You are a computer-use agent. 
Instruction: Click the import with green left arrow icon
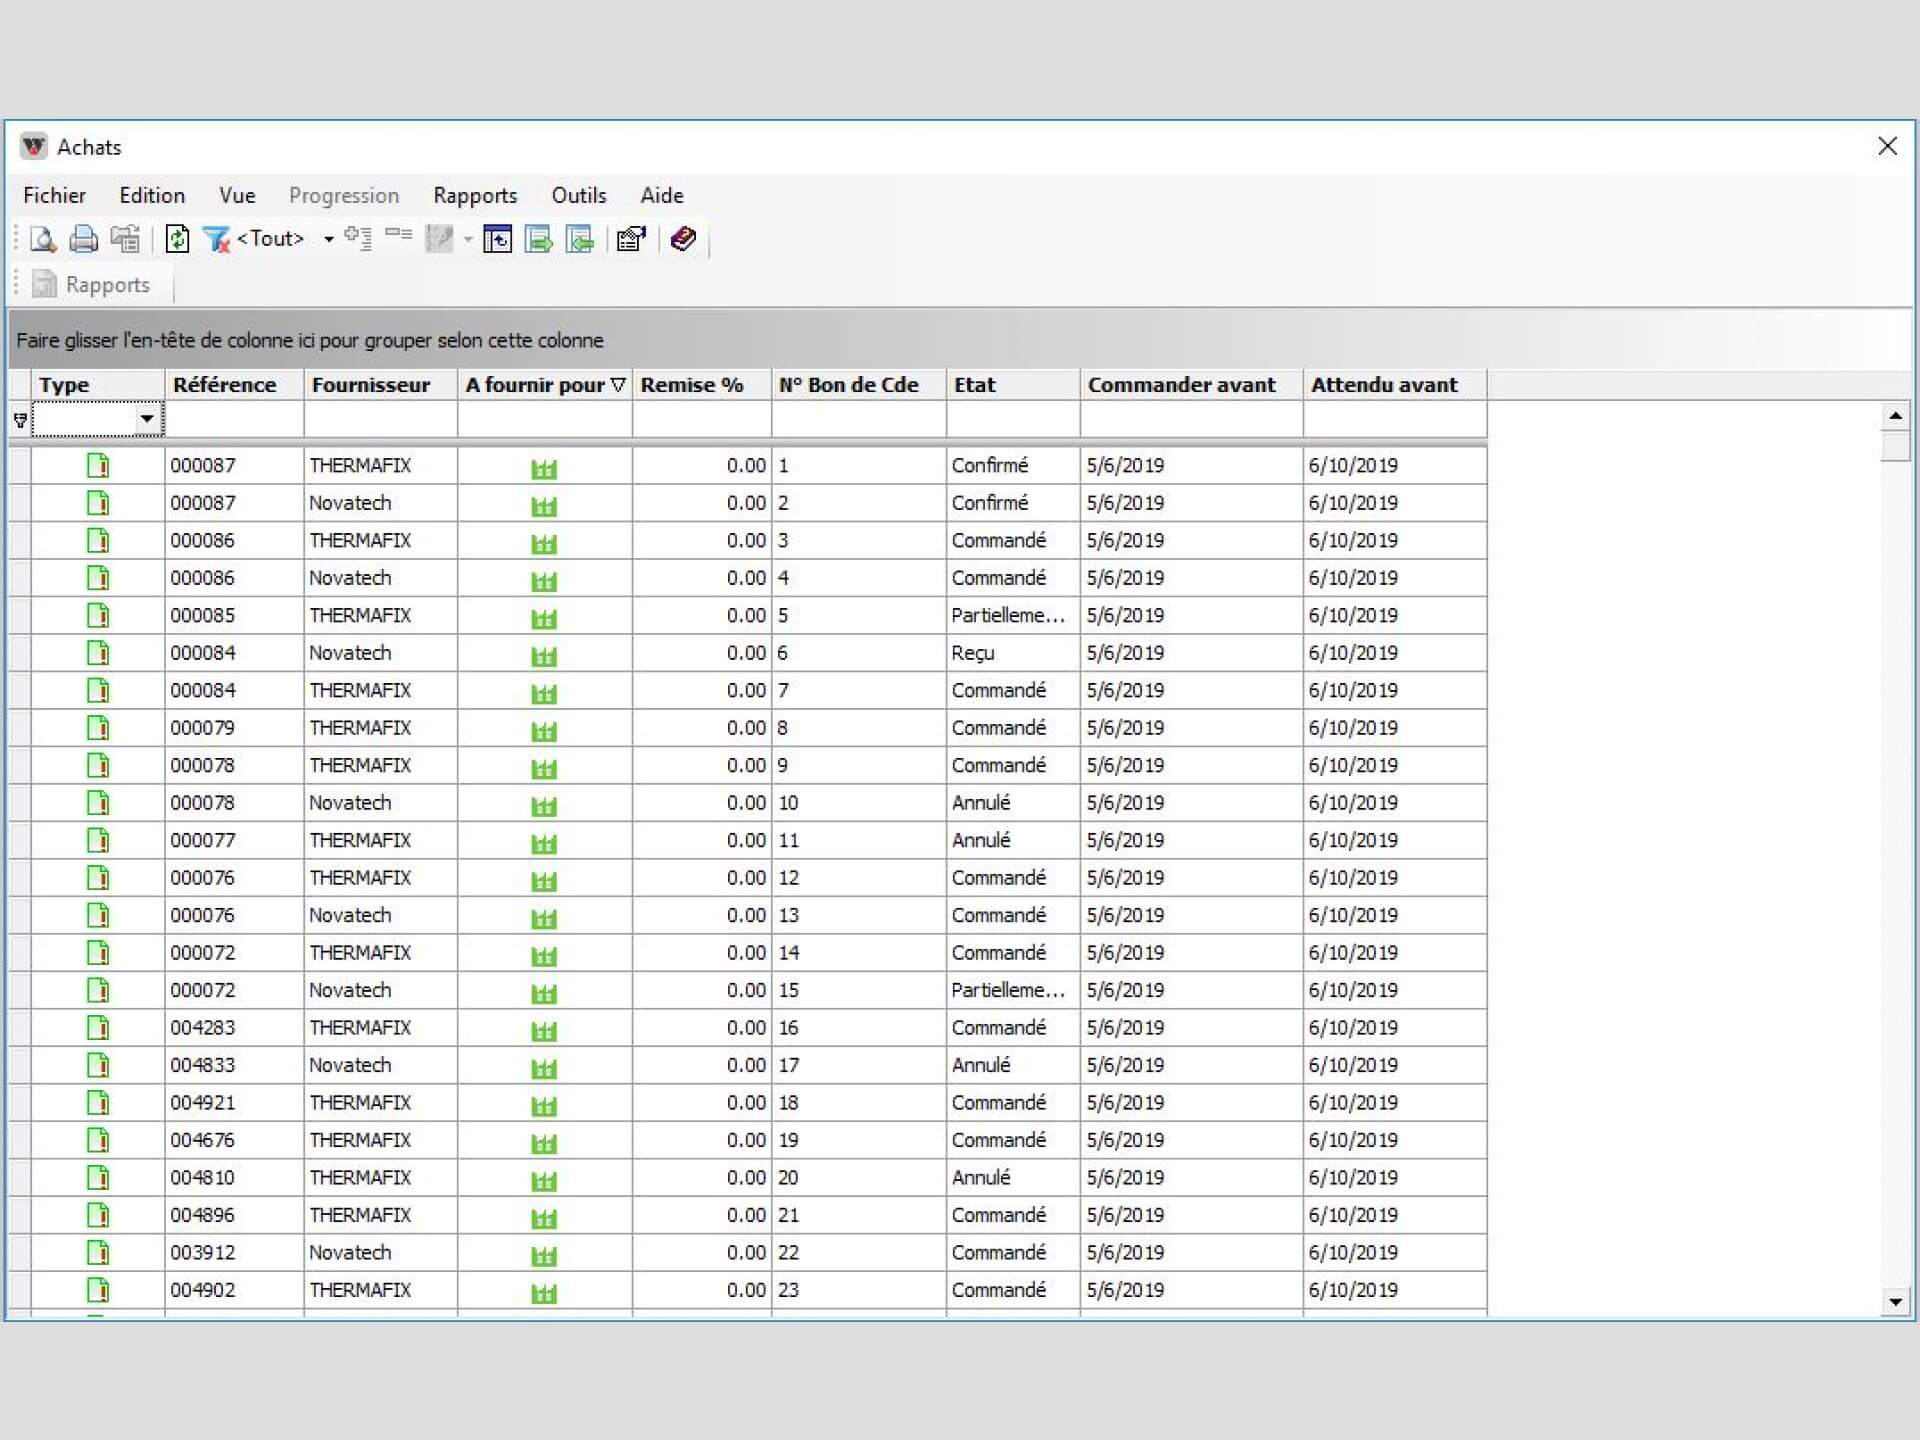(x=580, y=239)
